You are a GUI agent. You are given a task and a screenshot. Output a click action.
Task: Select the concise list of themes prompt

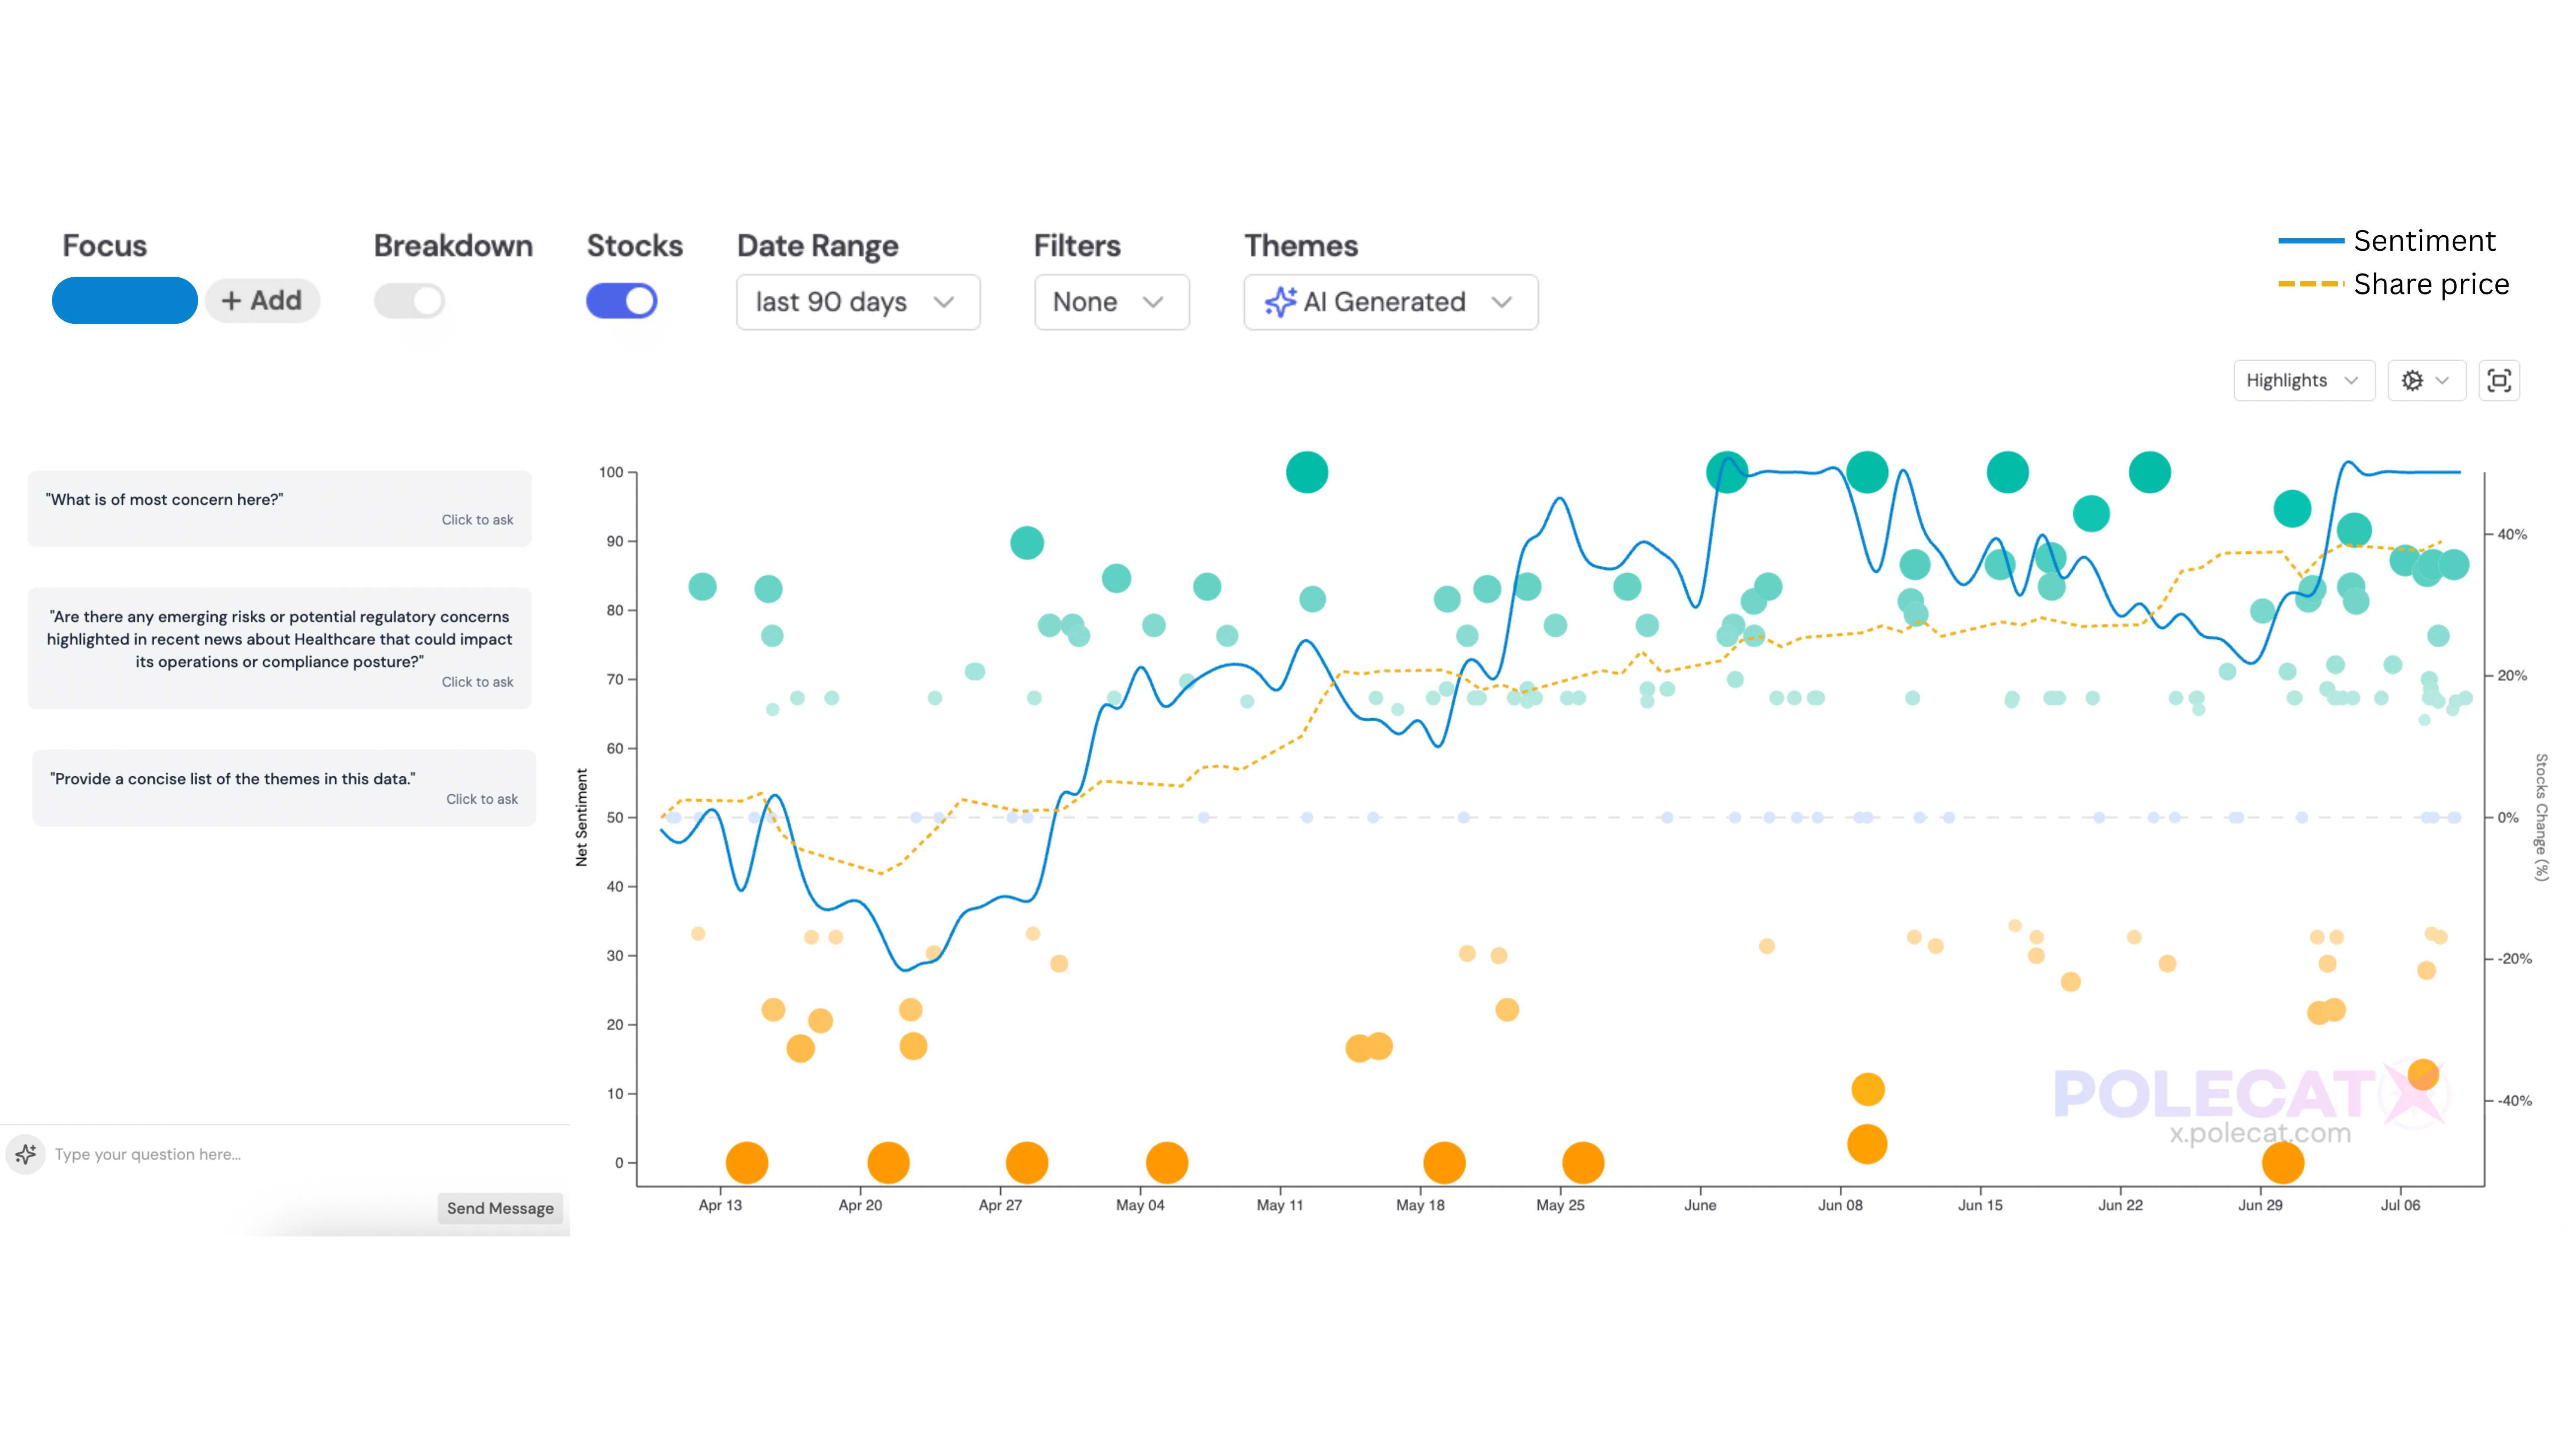point(283,787)
